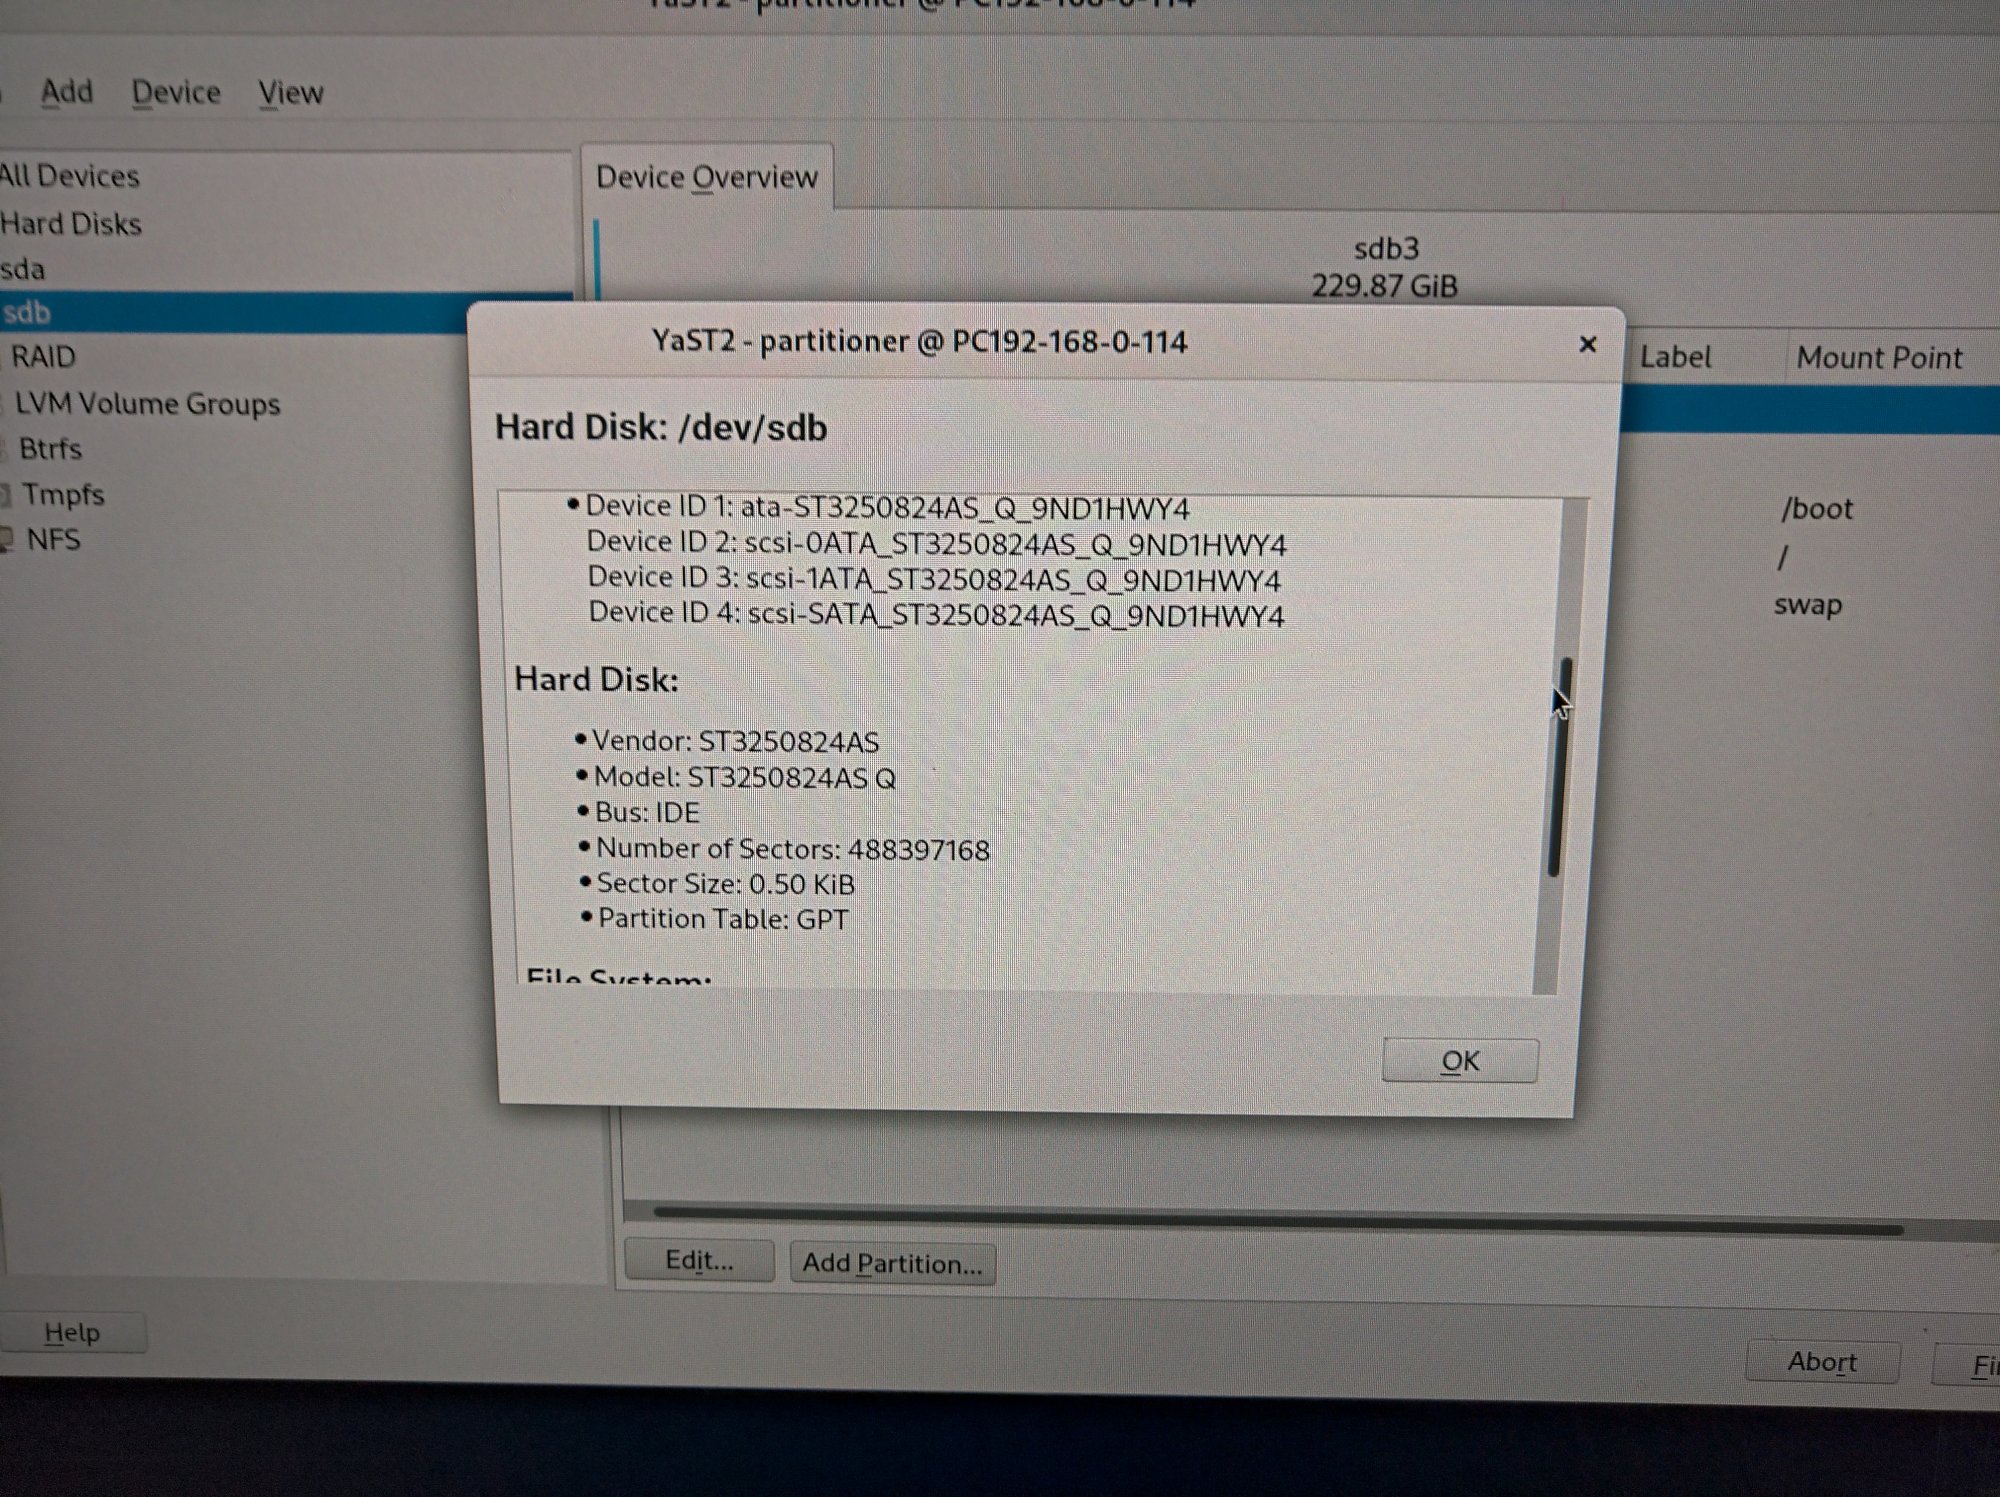
Task: Select Btrfs in the sidebar
Action: pyautogui.click(x=50, y=448)
